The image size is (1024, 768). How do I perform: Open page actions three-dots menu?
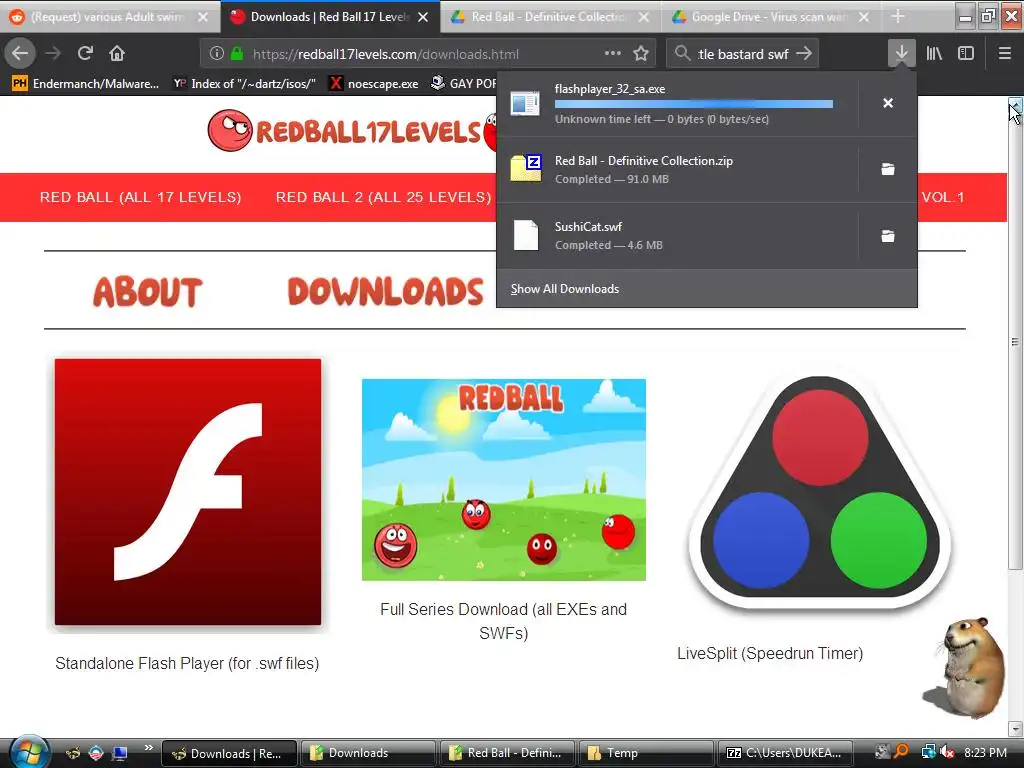(613, 54)
